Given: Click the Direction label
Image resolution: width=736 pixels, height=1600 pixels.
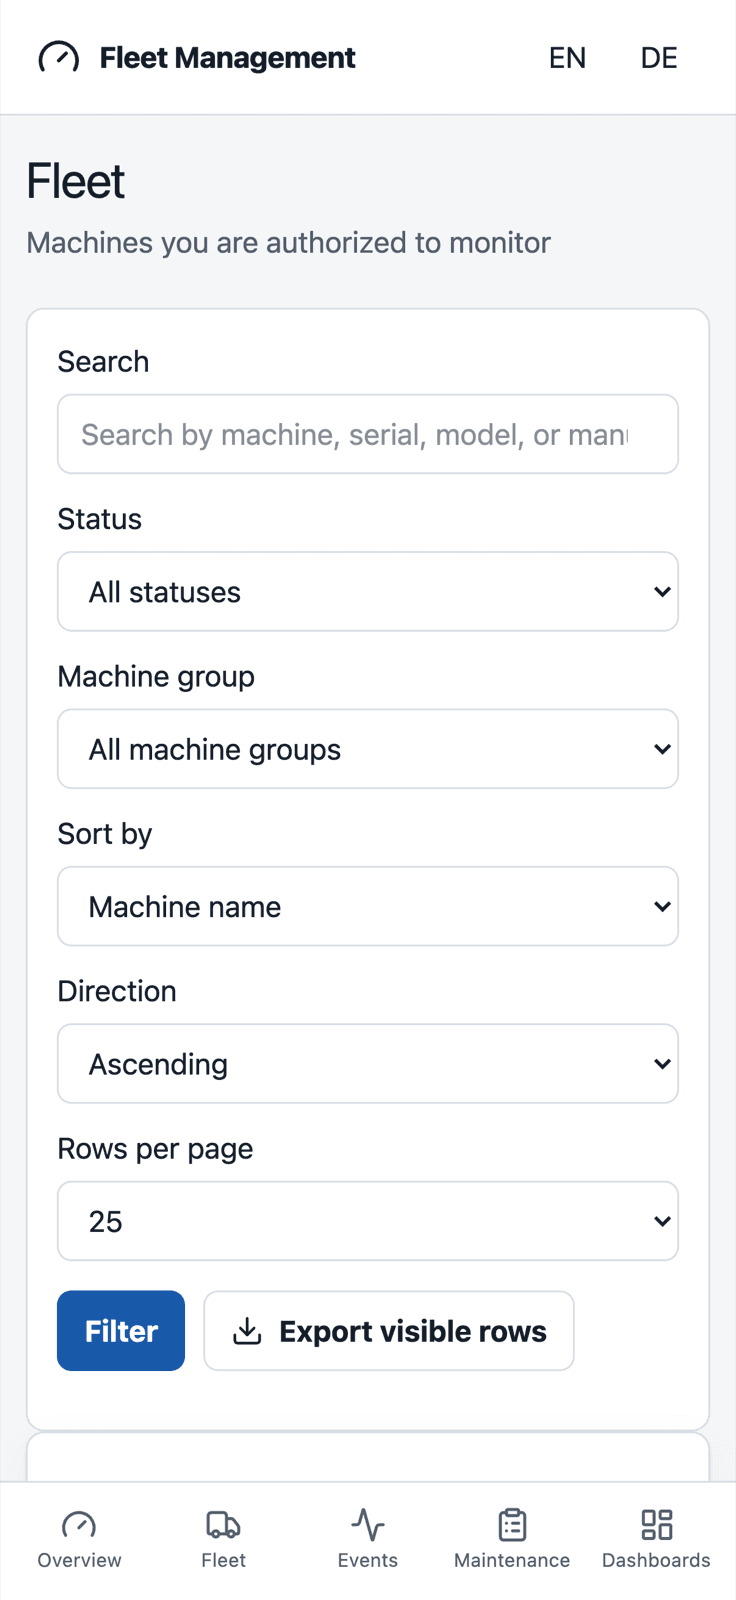Looking at the screenshot, I should 117,991.
